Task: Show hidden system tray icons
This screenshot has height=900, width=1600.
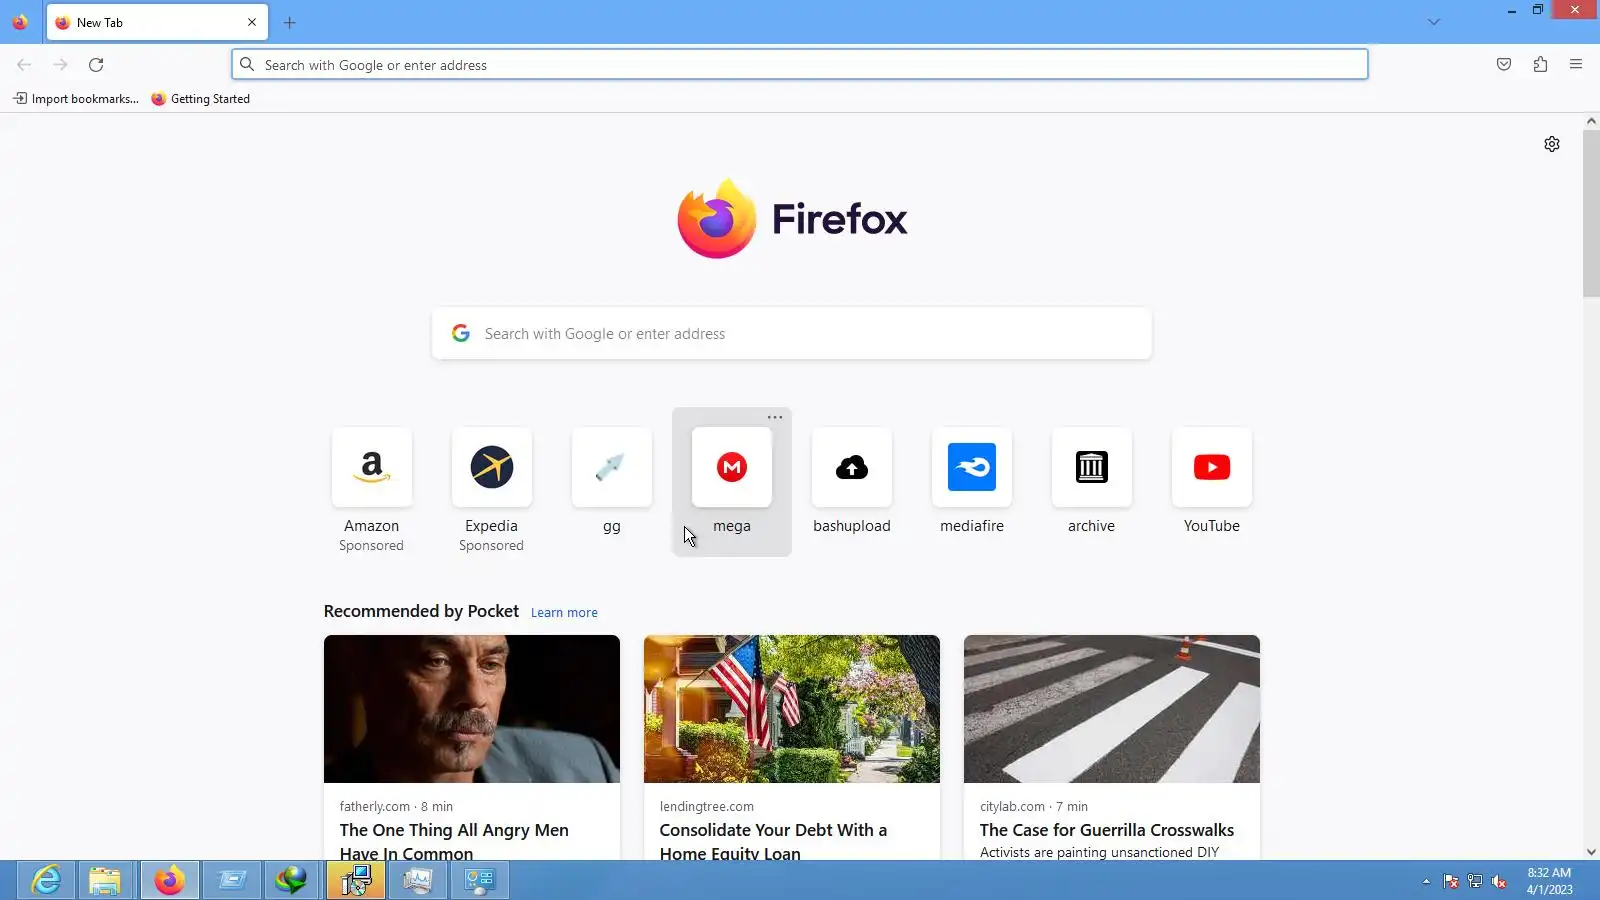Action: point(1426,881)
